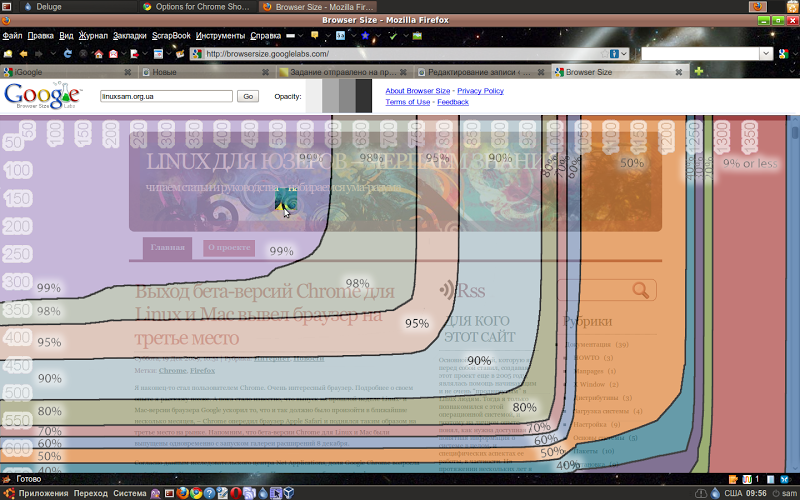Click the pencil edit icon beside the address bar
The image size is (800, 500).
pyautogui.click(x=180, y=54)
